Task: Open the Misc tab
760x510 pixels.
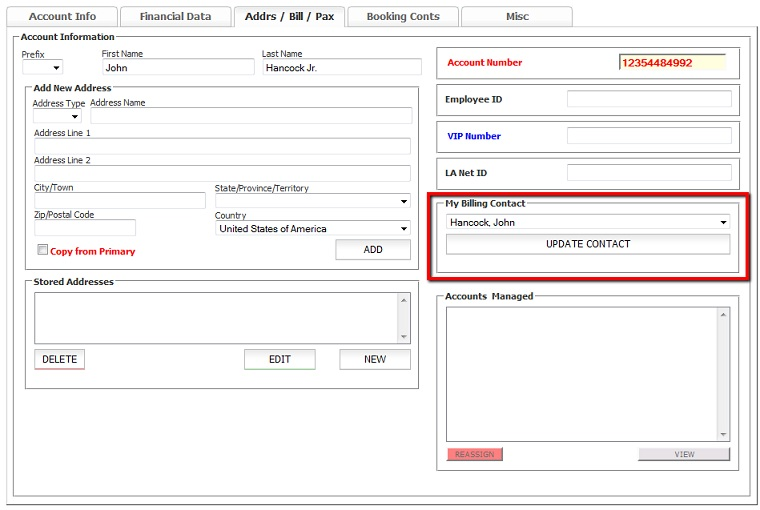Action: 516,17
